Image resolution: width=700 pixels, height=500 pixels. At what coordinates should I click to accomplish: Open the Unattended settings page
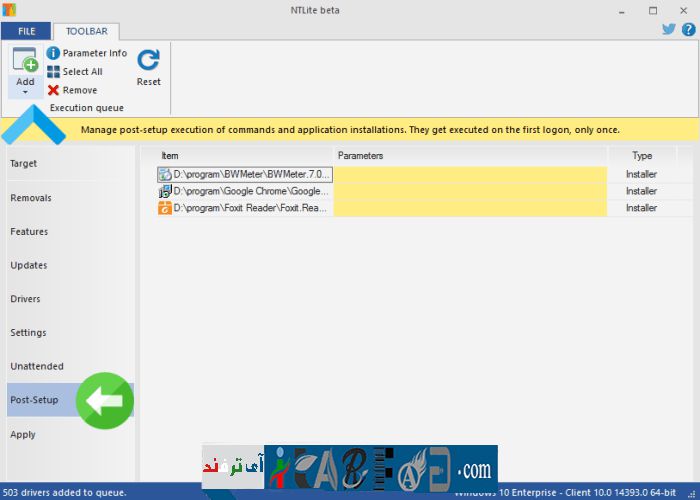click(x=37, y=366)
